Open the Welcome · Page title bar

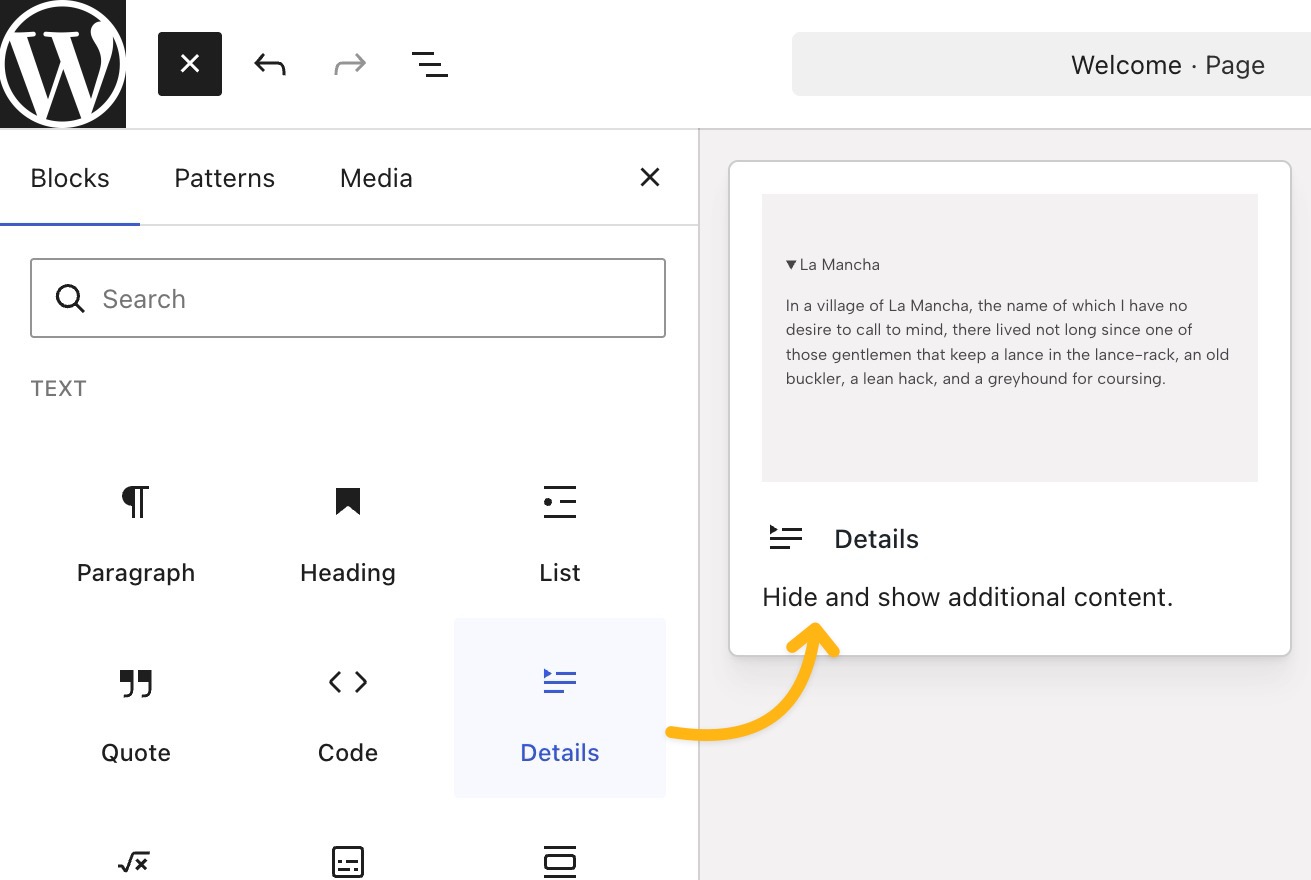[1051, 65]
